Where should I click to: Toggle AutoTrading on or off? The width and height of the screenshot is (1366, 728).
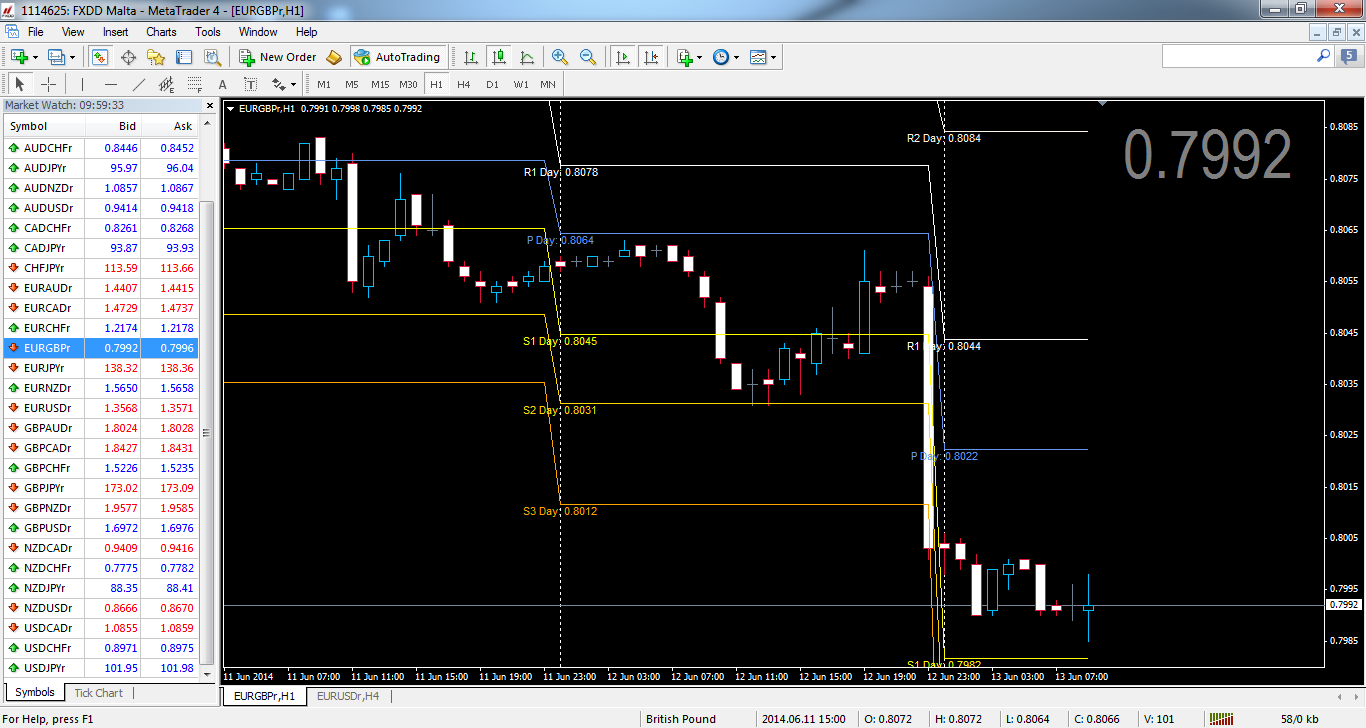397,57
